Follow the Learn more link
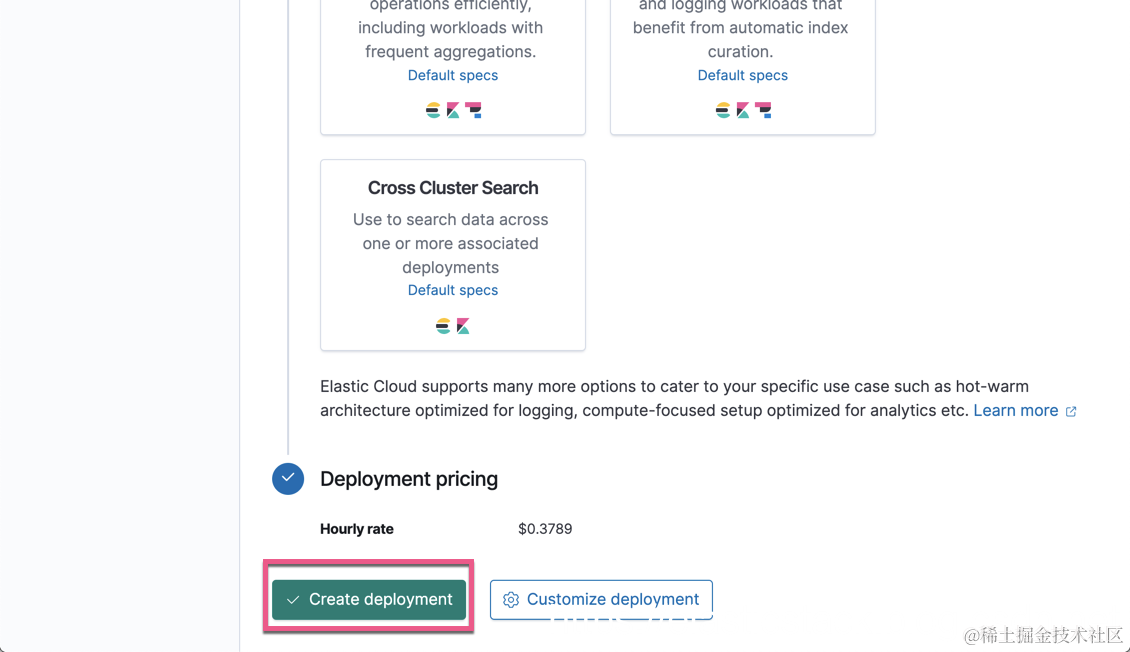Image resolution: width=1130 pixels, height=652 pixels. point(1016,410)
